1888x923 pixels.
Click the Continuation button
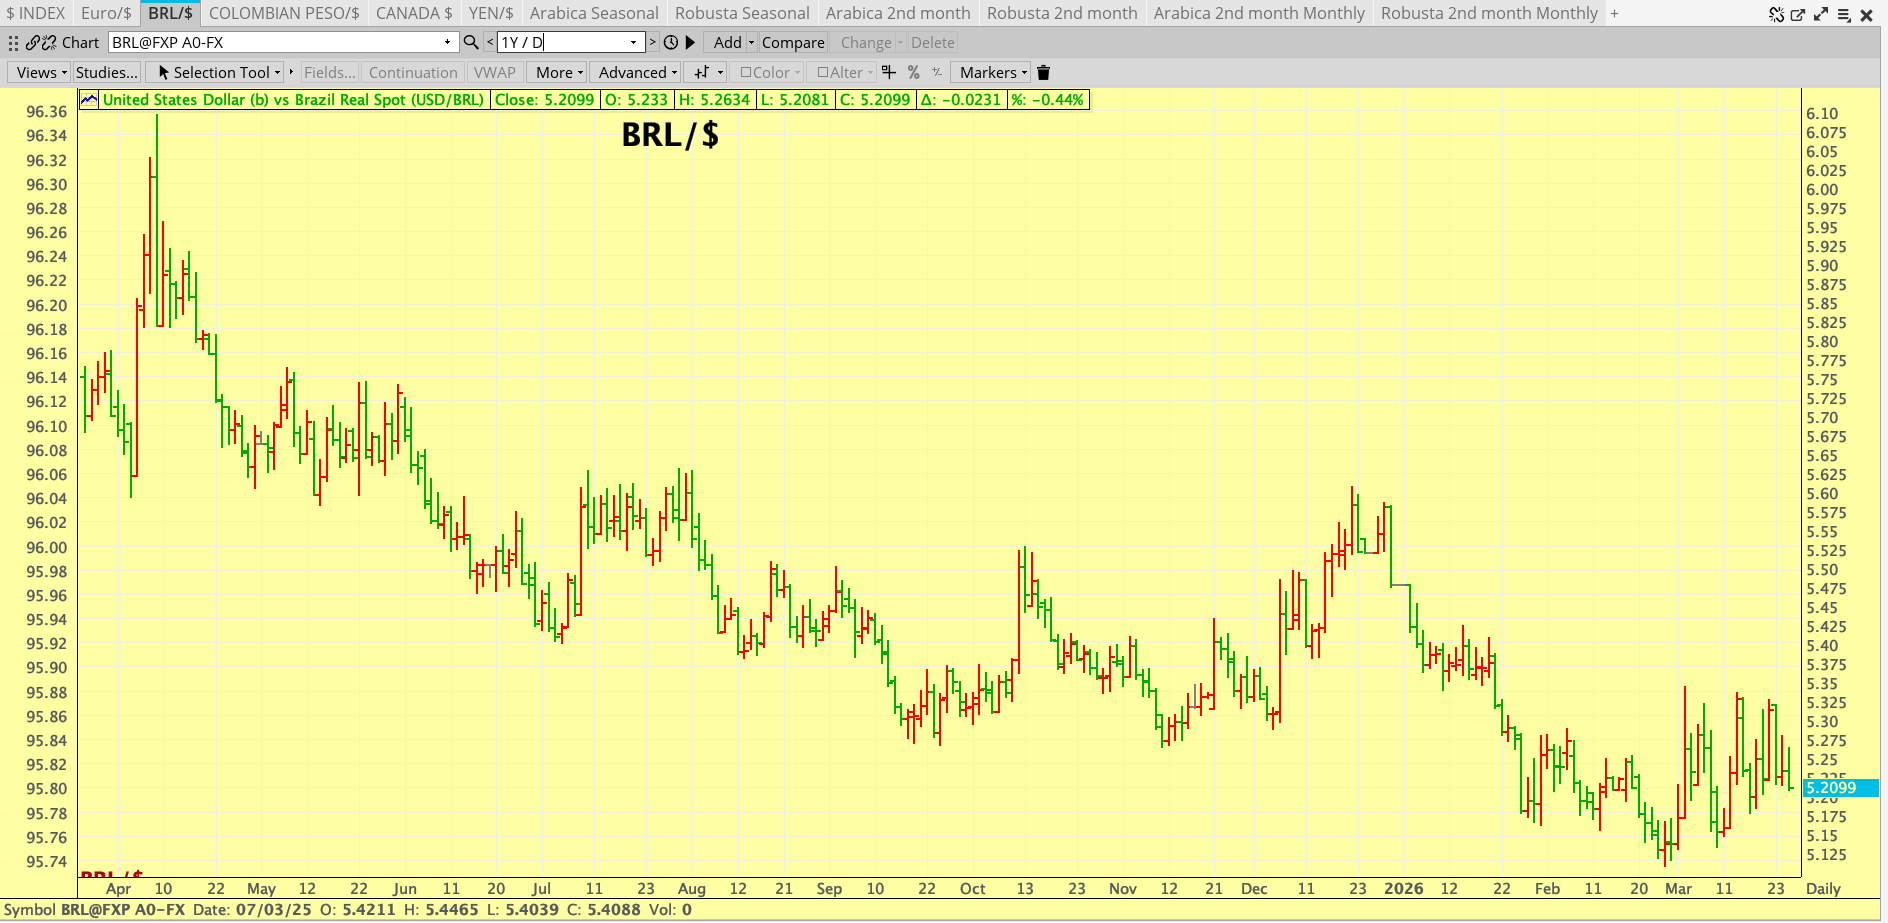click(x=413, y=72)
